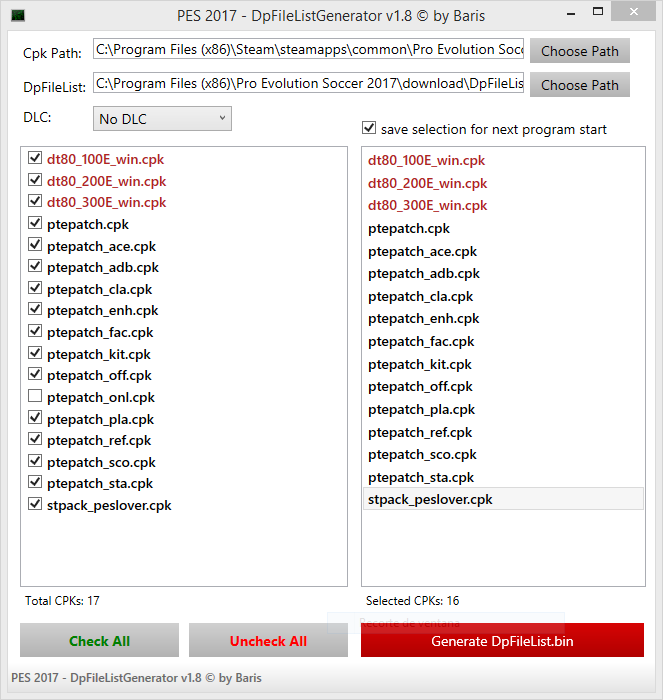Toggle the ptepatch_ref.cpk checkbox

pos(35,439)
